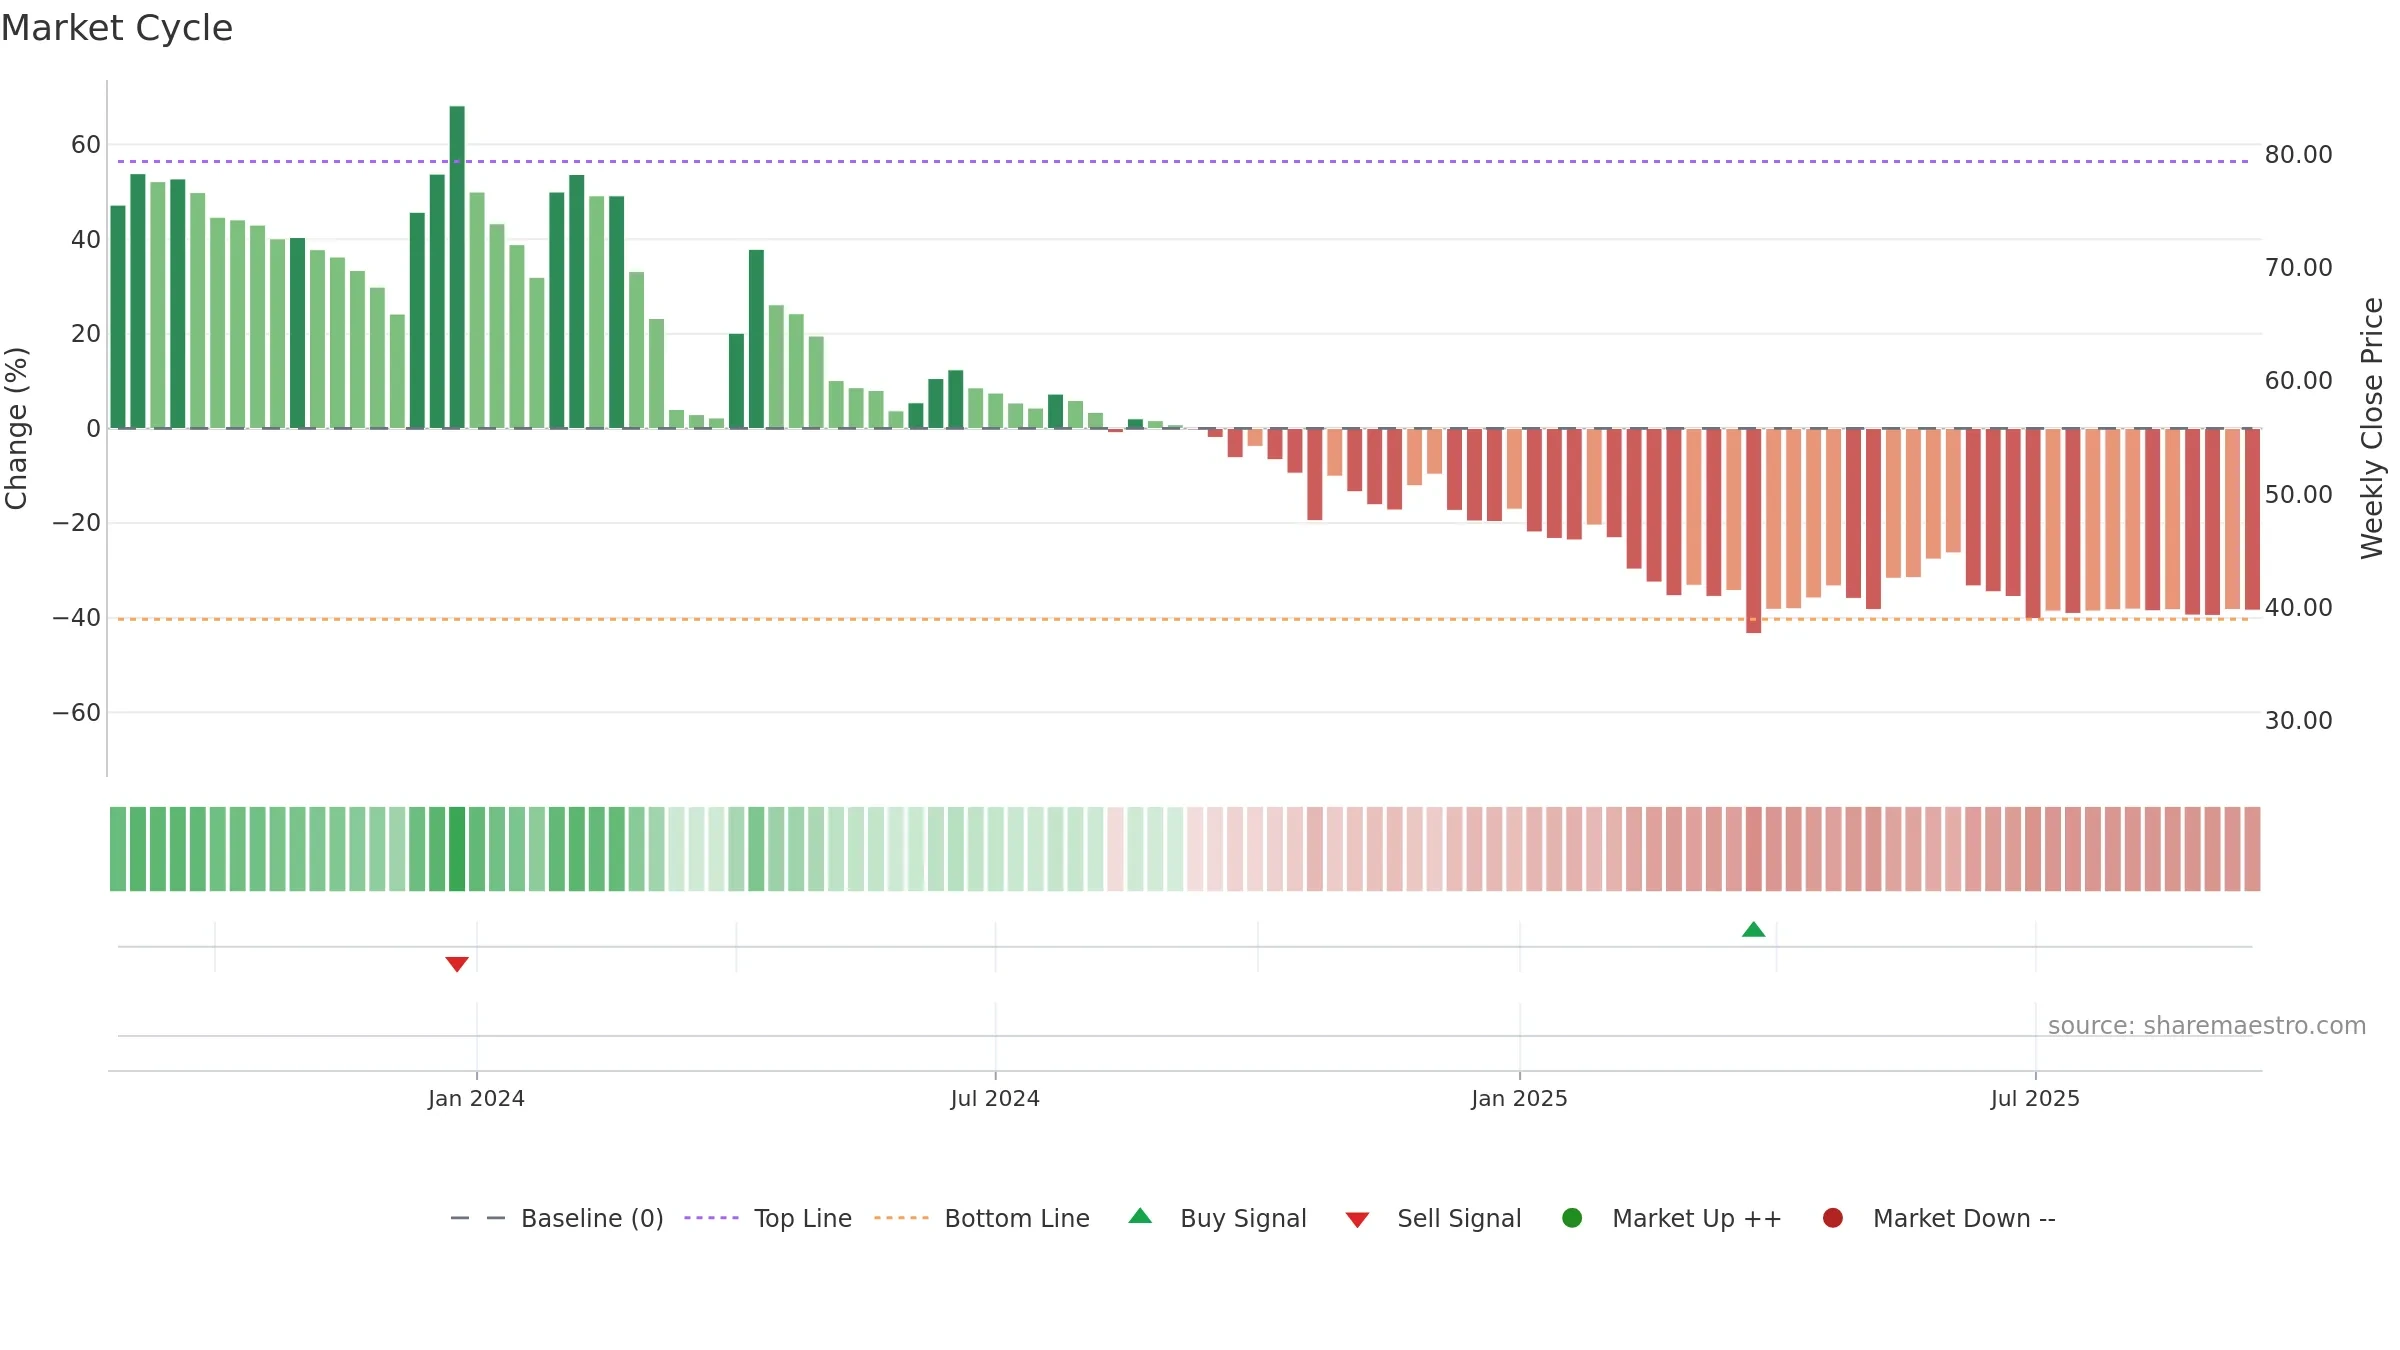This screenshot has height=1350, width=2400.
Task: Click the tallest green bar above the top line
Action: pos(457,267)
